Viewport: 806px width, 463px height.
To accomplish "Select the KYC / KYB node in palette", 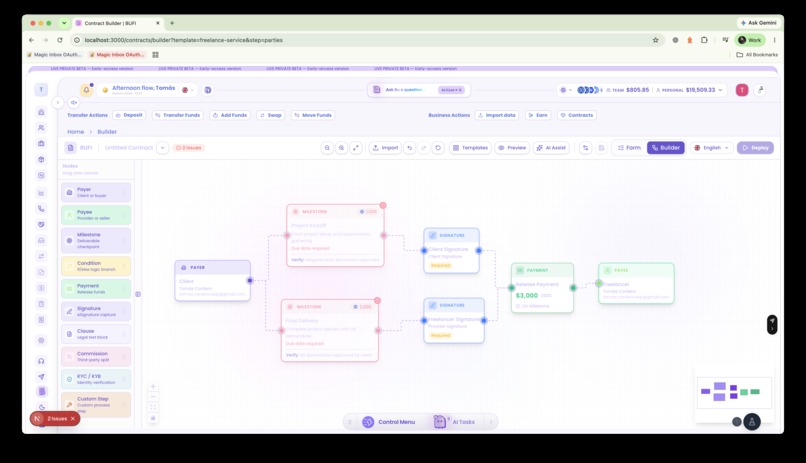I will 96,379.
